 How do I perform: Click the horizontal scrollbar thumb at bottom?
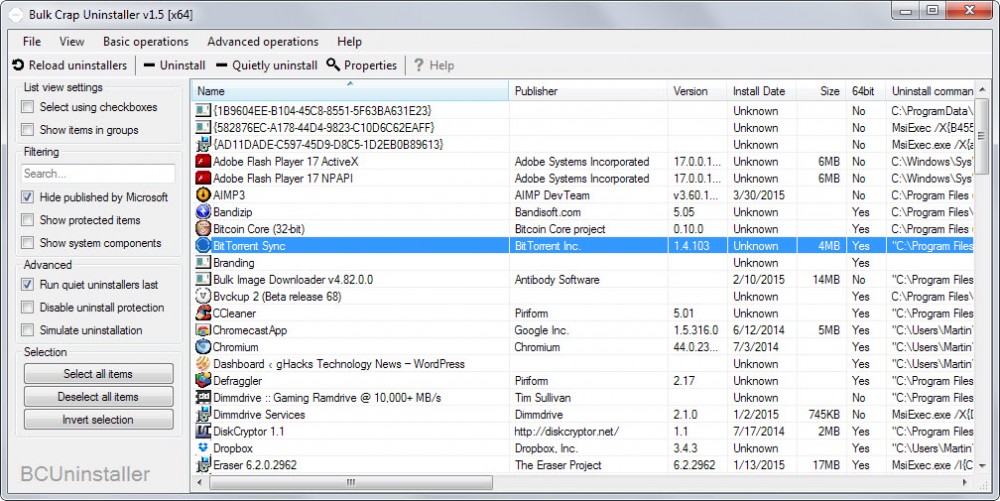pyautogui.click(x=350, y=483)
